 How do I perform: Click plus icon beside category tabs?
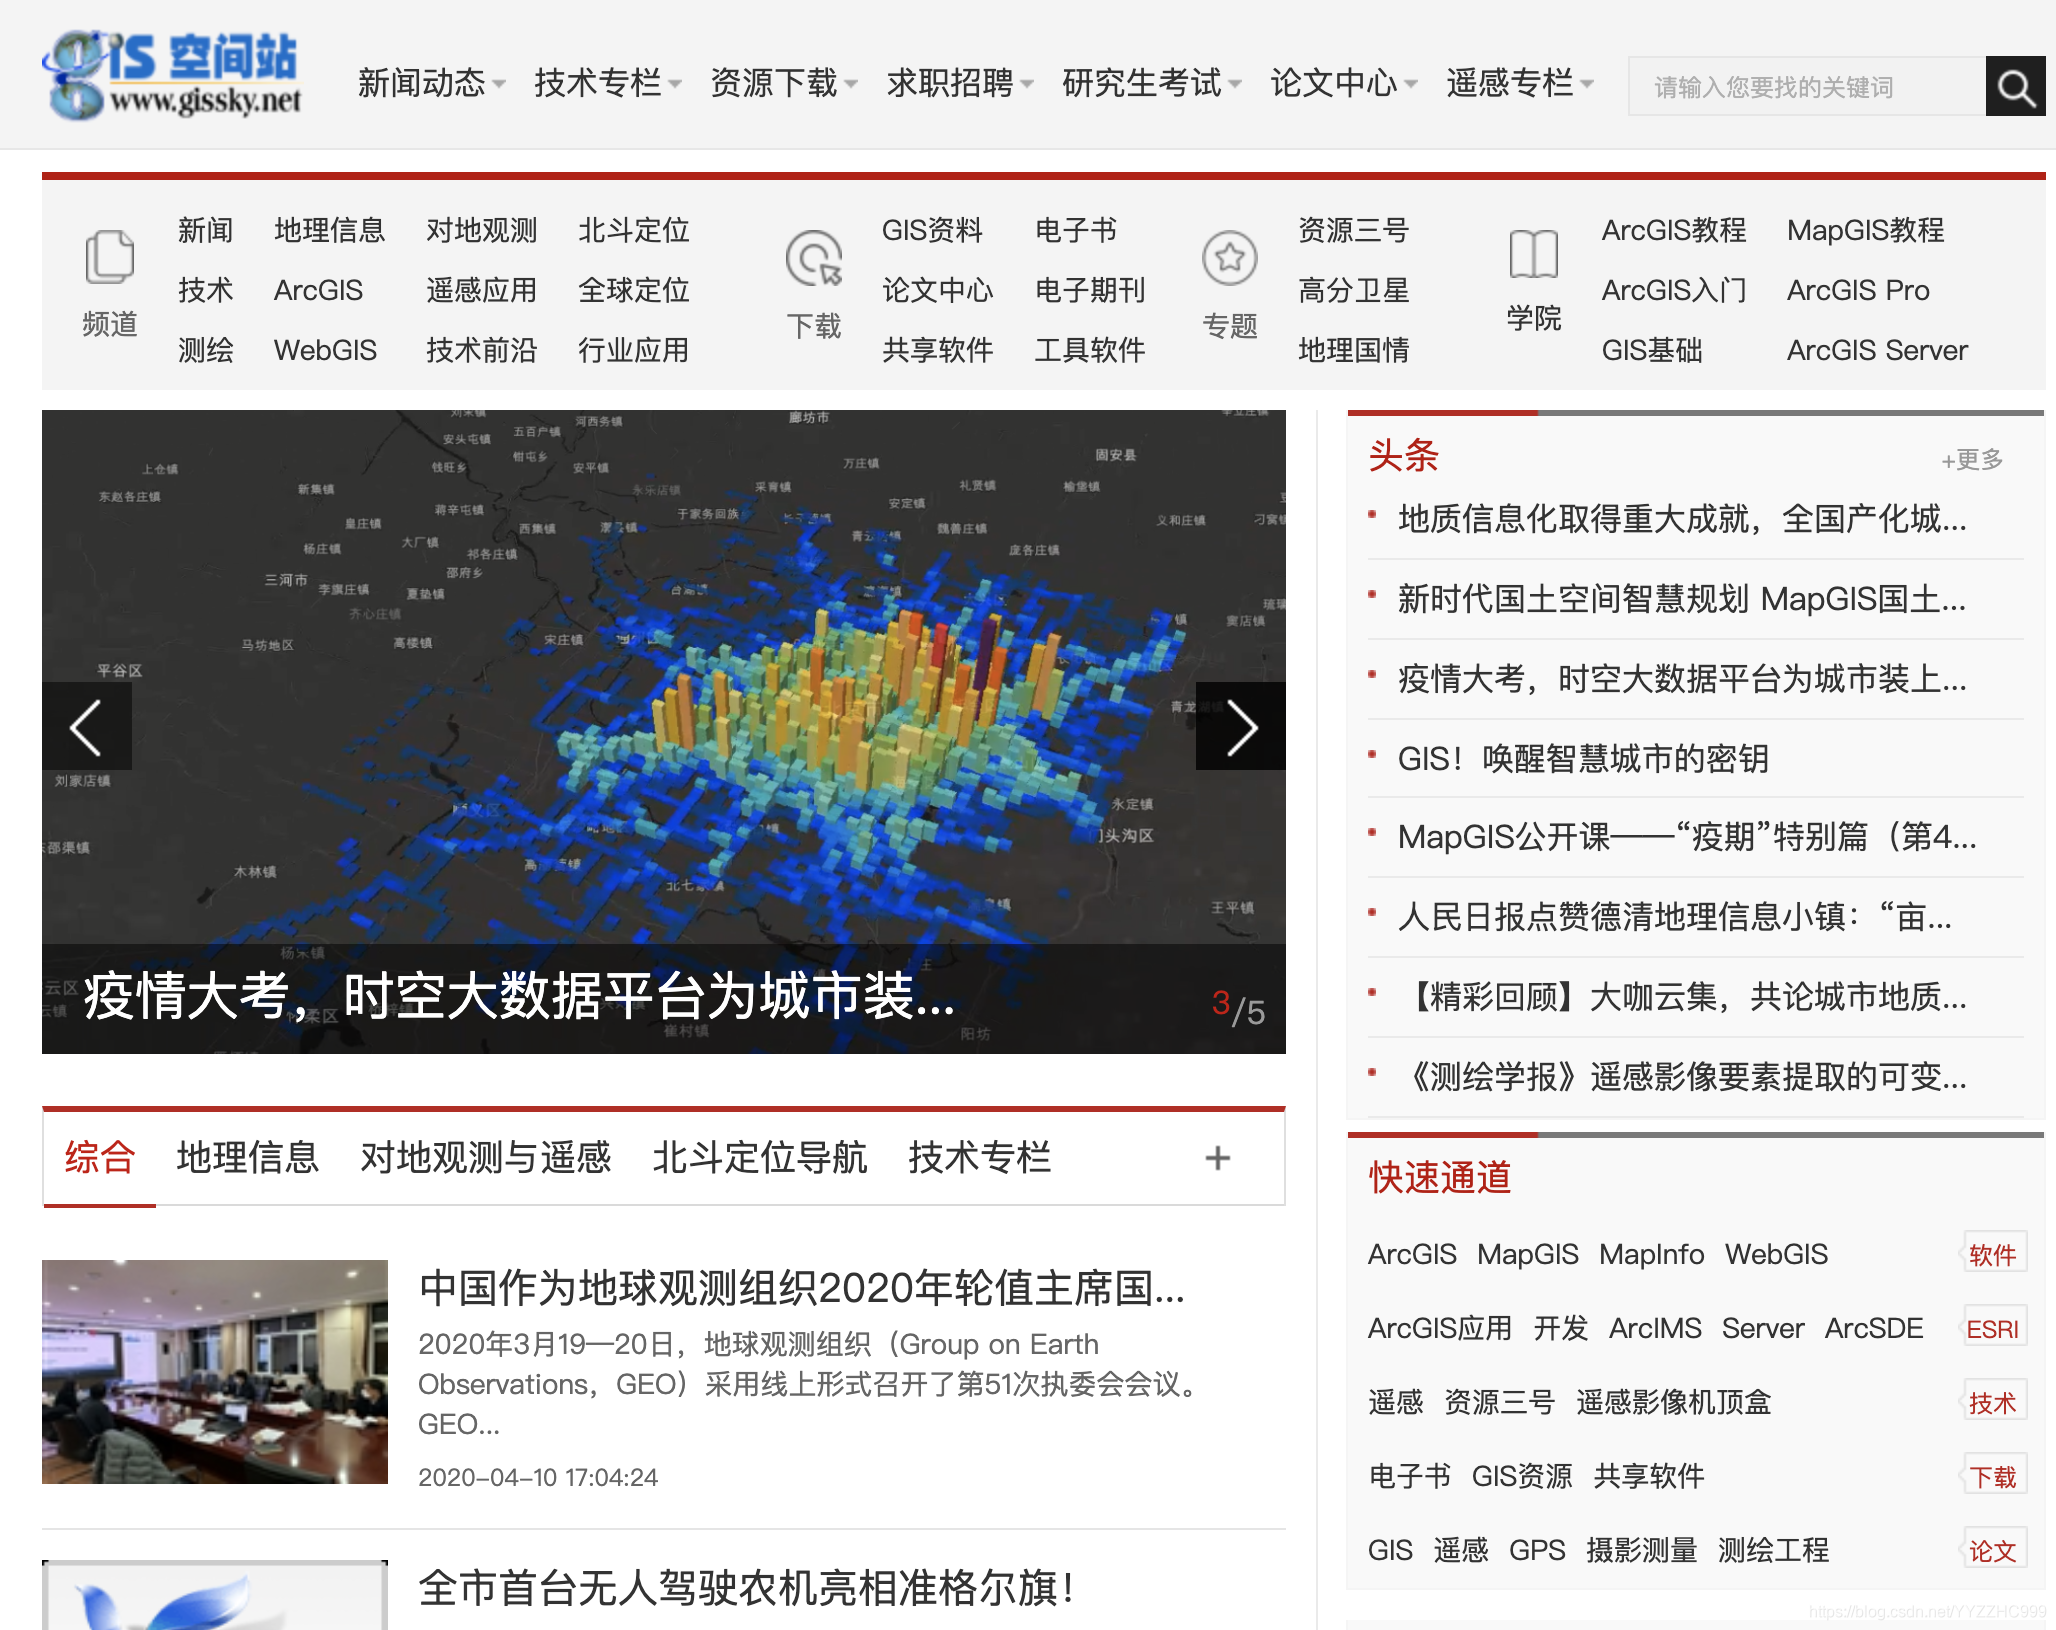pos(1217,1158)
